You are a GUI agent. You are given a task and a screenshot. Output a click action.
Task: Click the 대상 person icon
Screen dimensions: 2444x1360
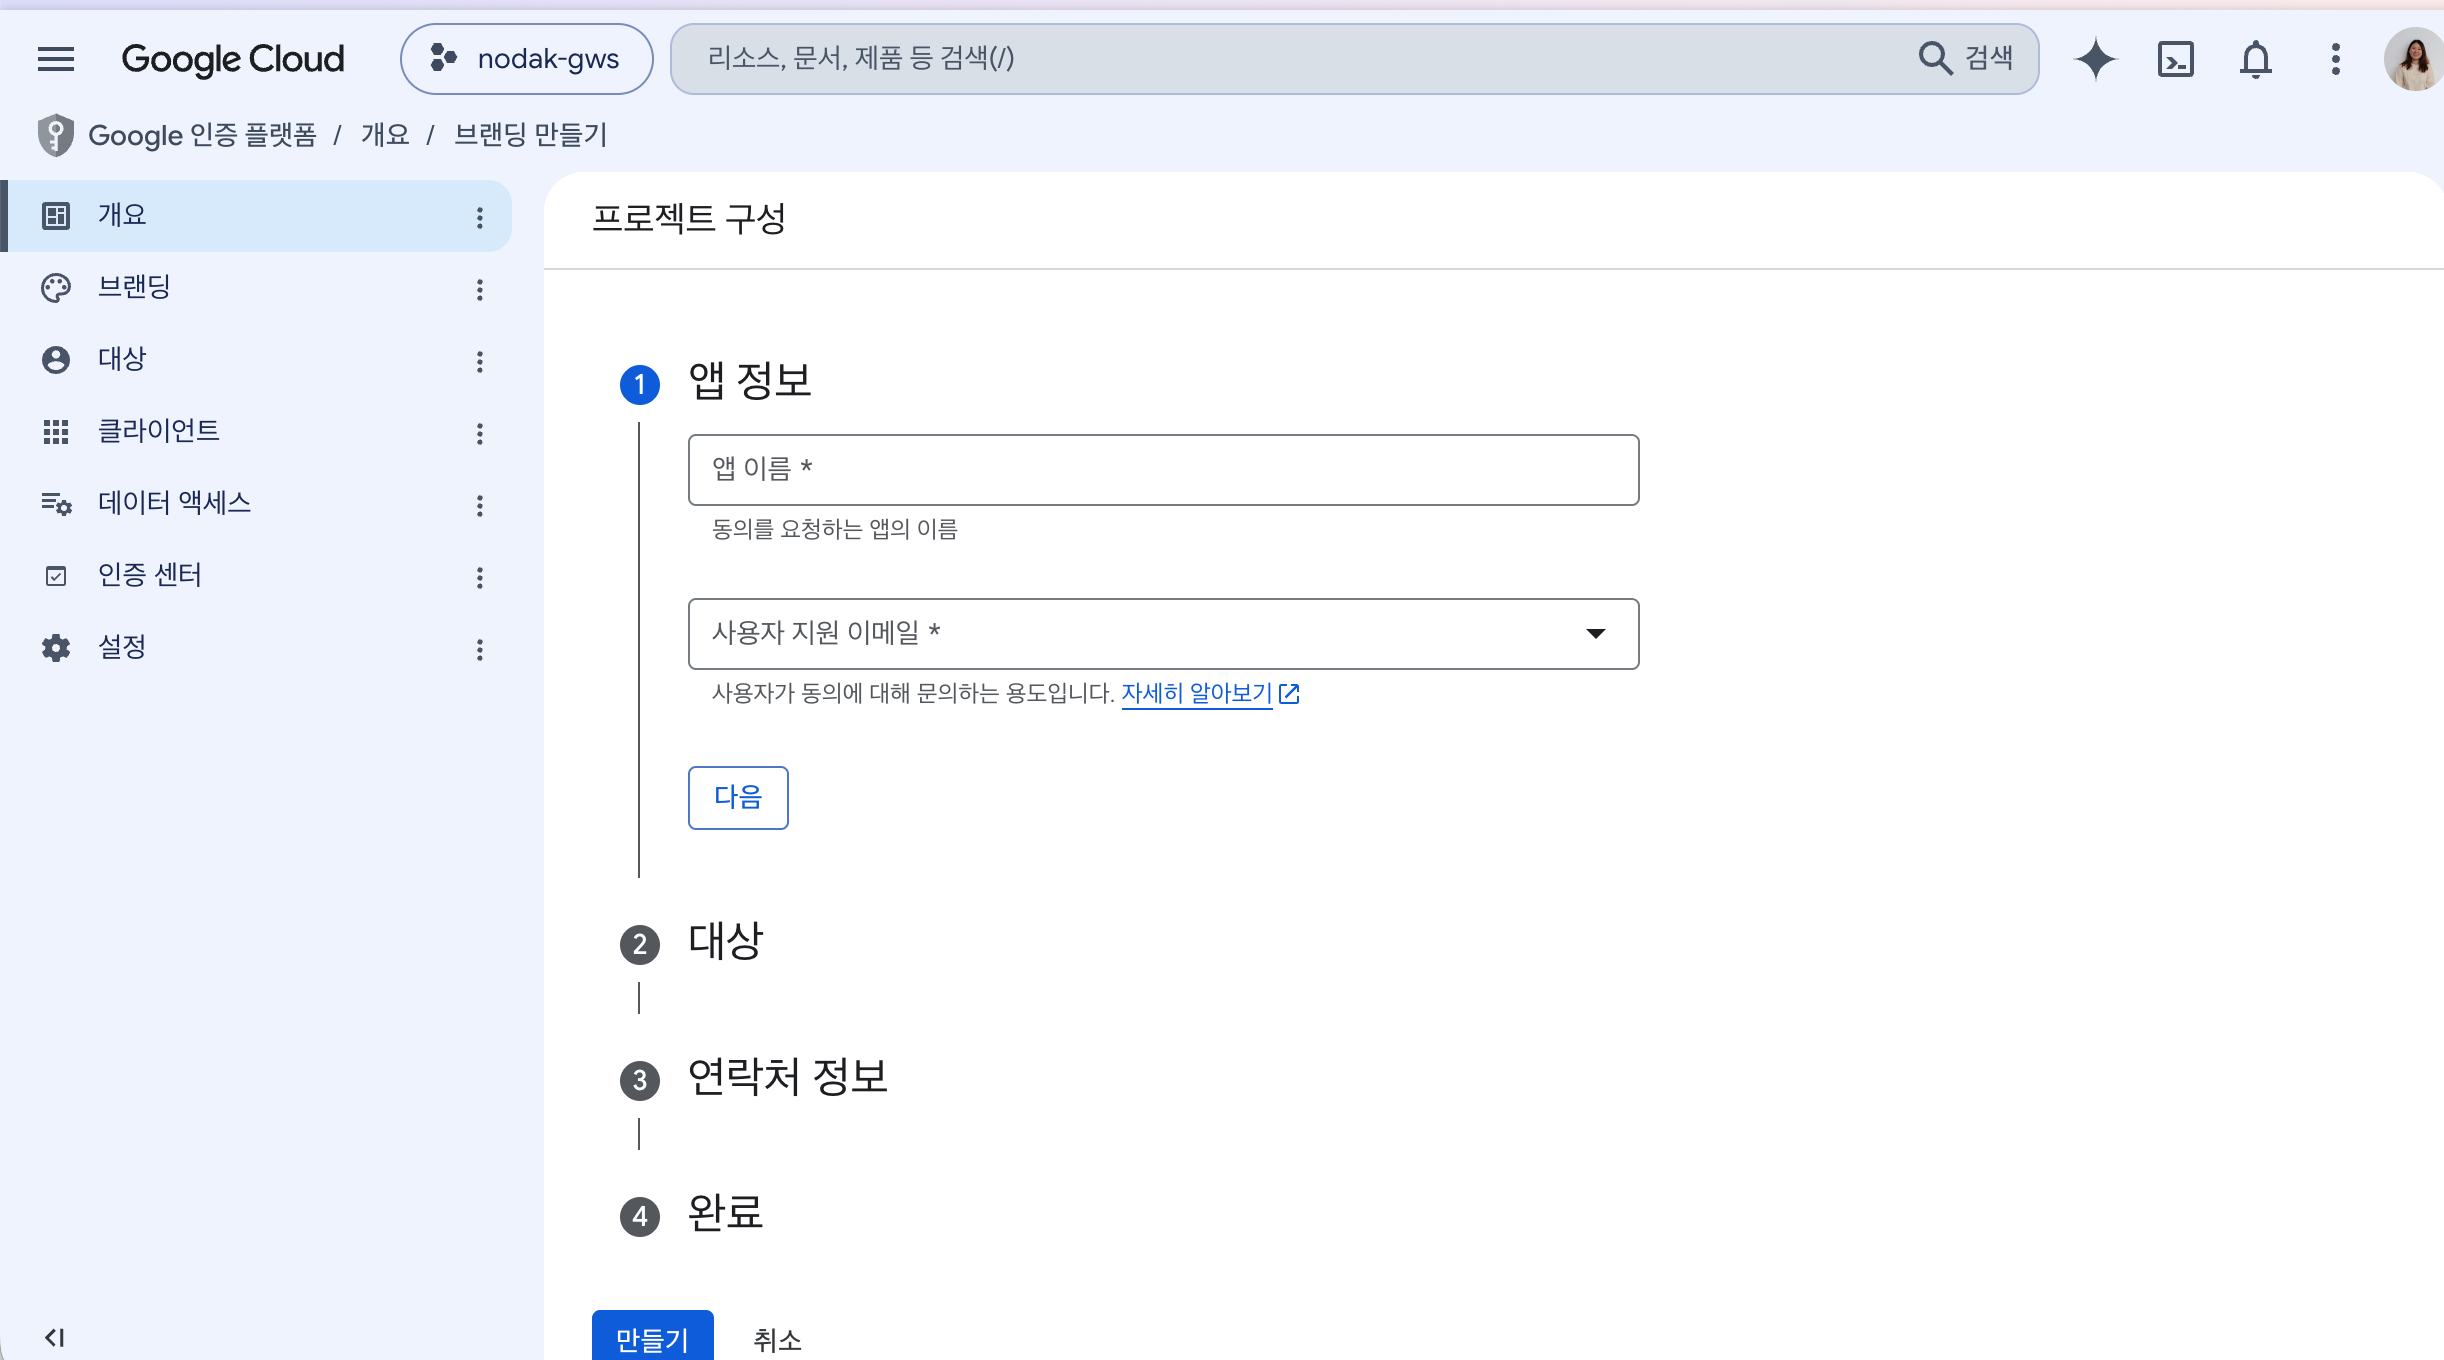point(56,360)
